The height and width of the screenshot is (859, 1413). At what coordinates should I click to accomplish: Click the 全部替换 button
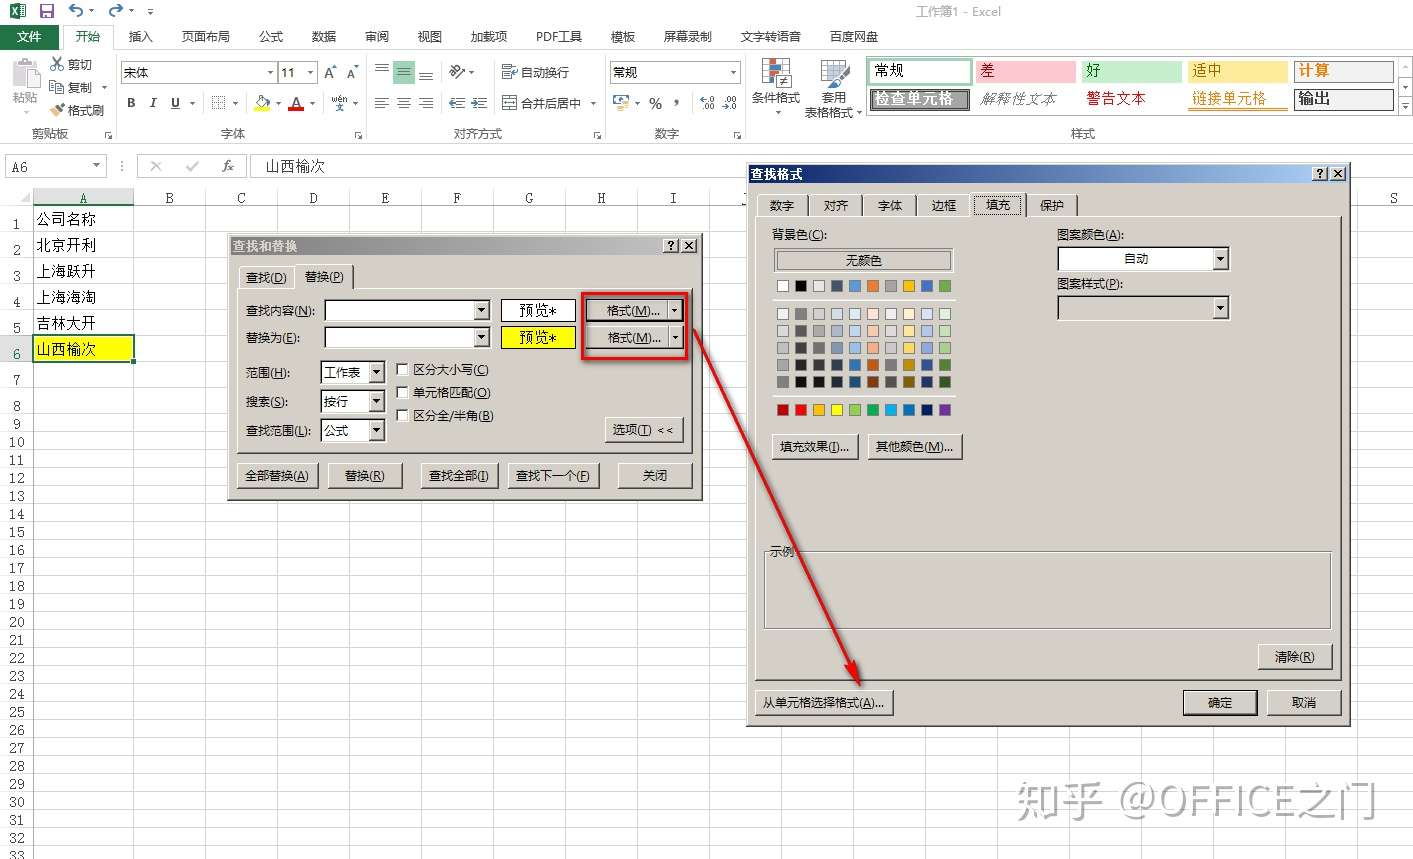point(277,476)
